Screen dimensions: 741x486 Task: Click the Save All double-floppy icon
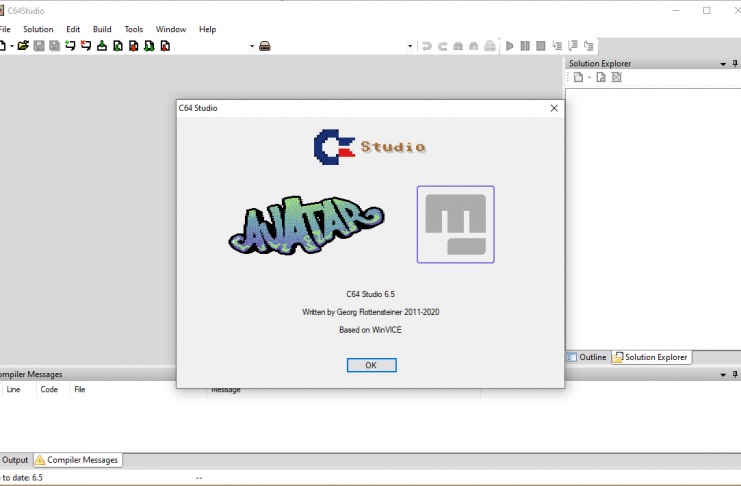pyautogui.click(x=54, y=46)
